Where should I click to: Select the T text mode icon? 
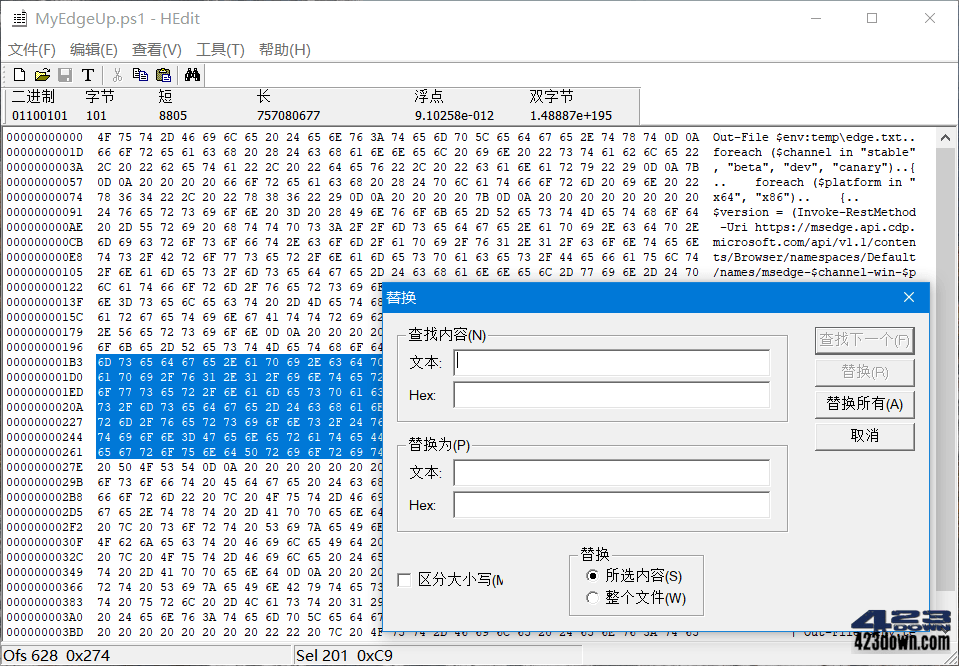[x=87, y=74]
